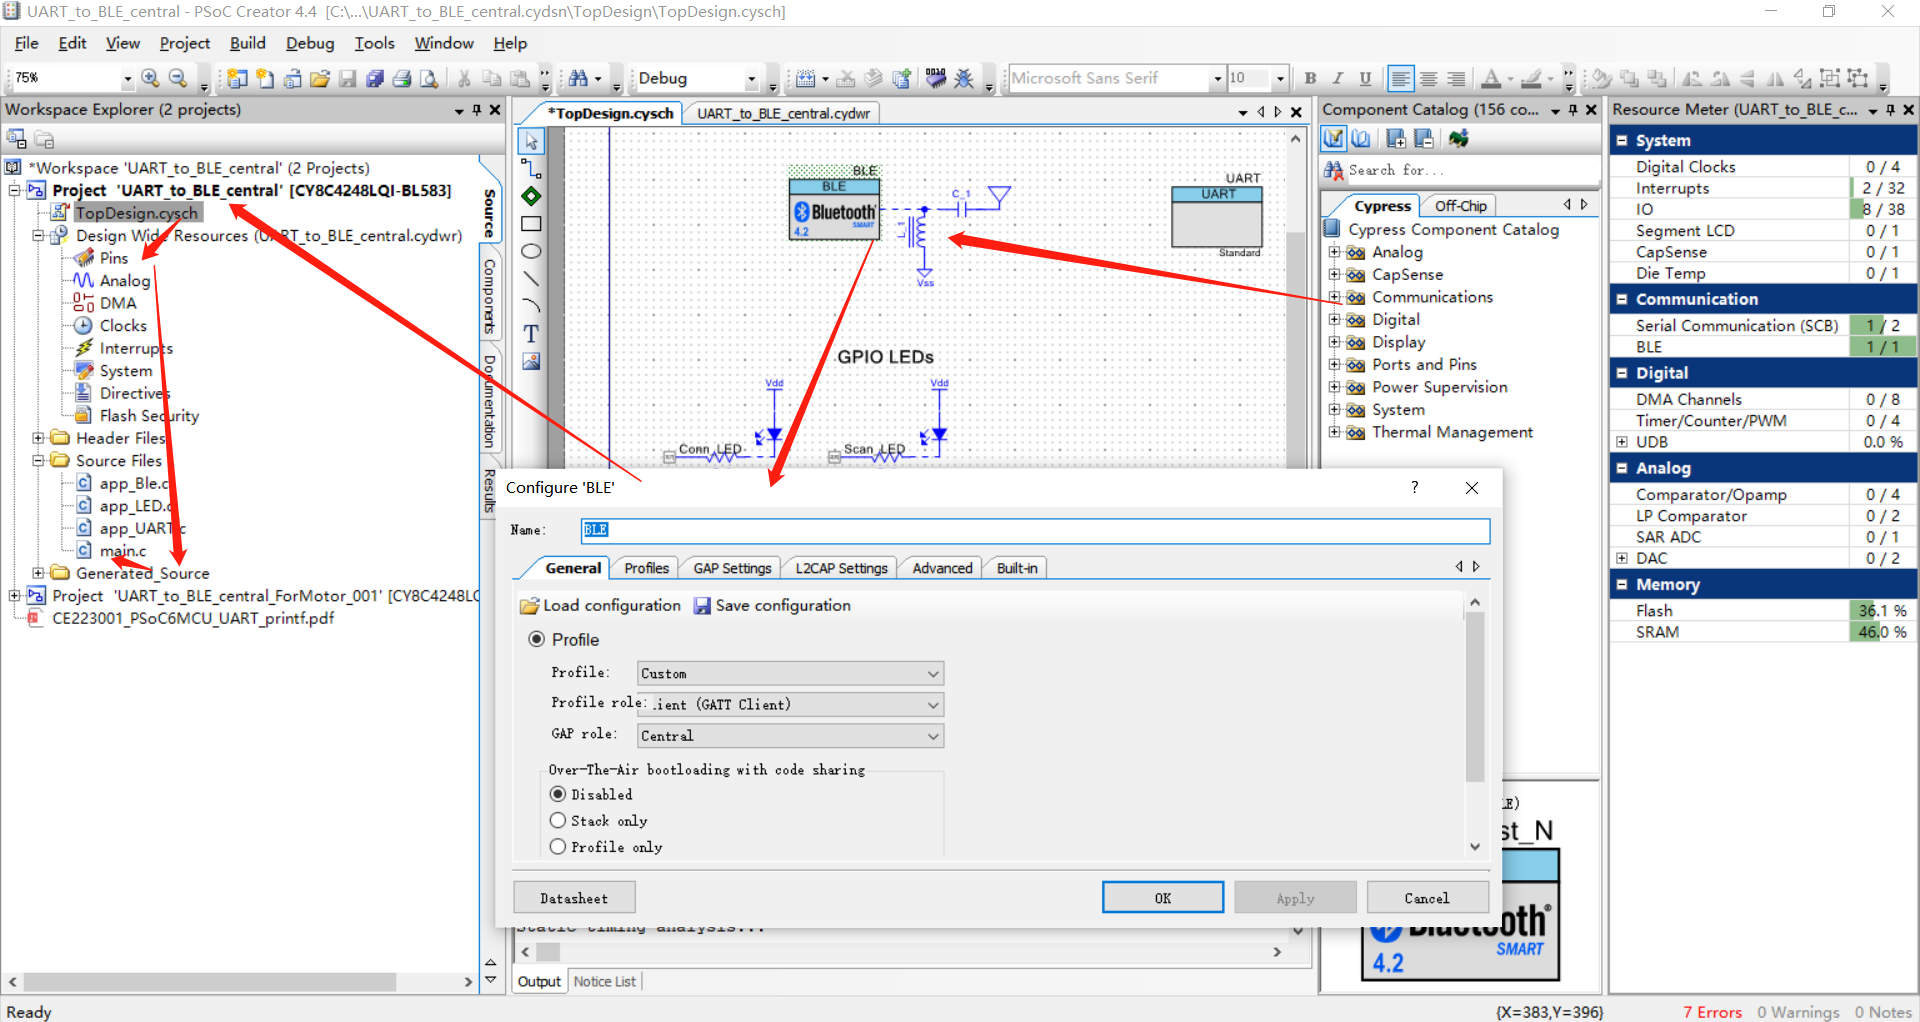Image resolution: width=1920 pixels, height=1022 pixels.
Task: Select the Rectangle shape tool
Action: pyautogui.click(x=531, y=224)
